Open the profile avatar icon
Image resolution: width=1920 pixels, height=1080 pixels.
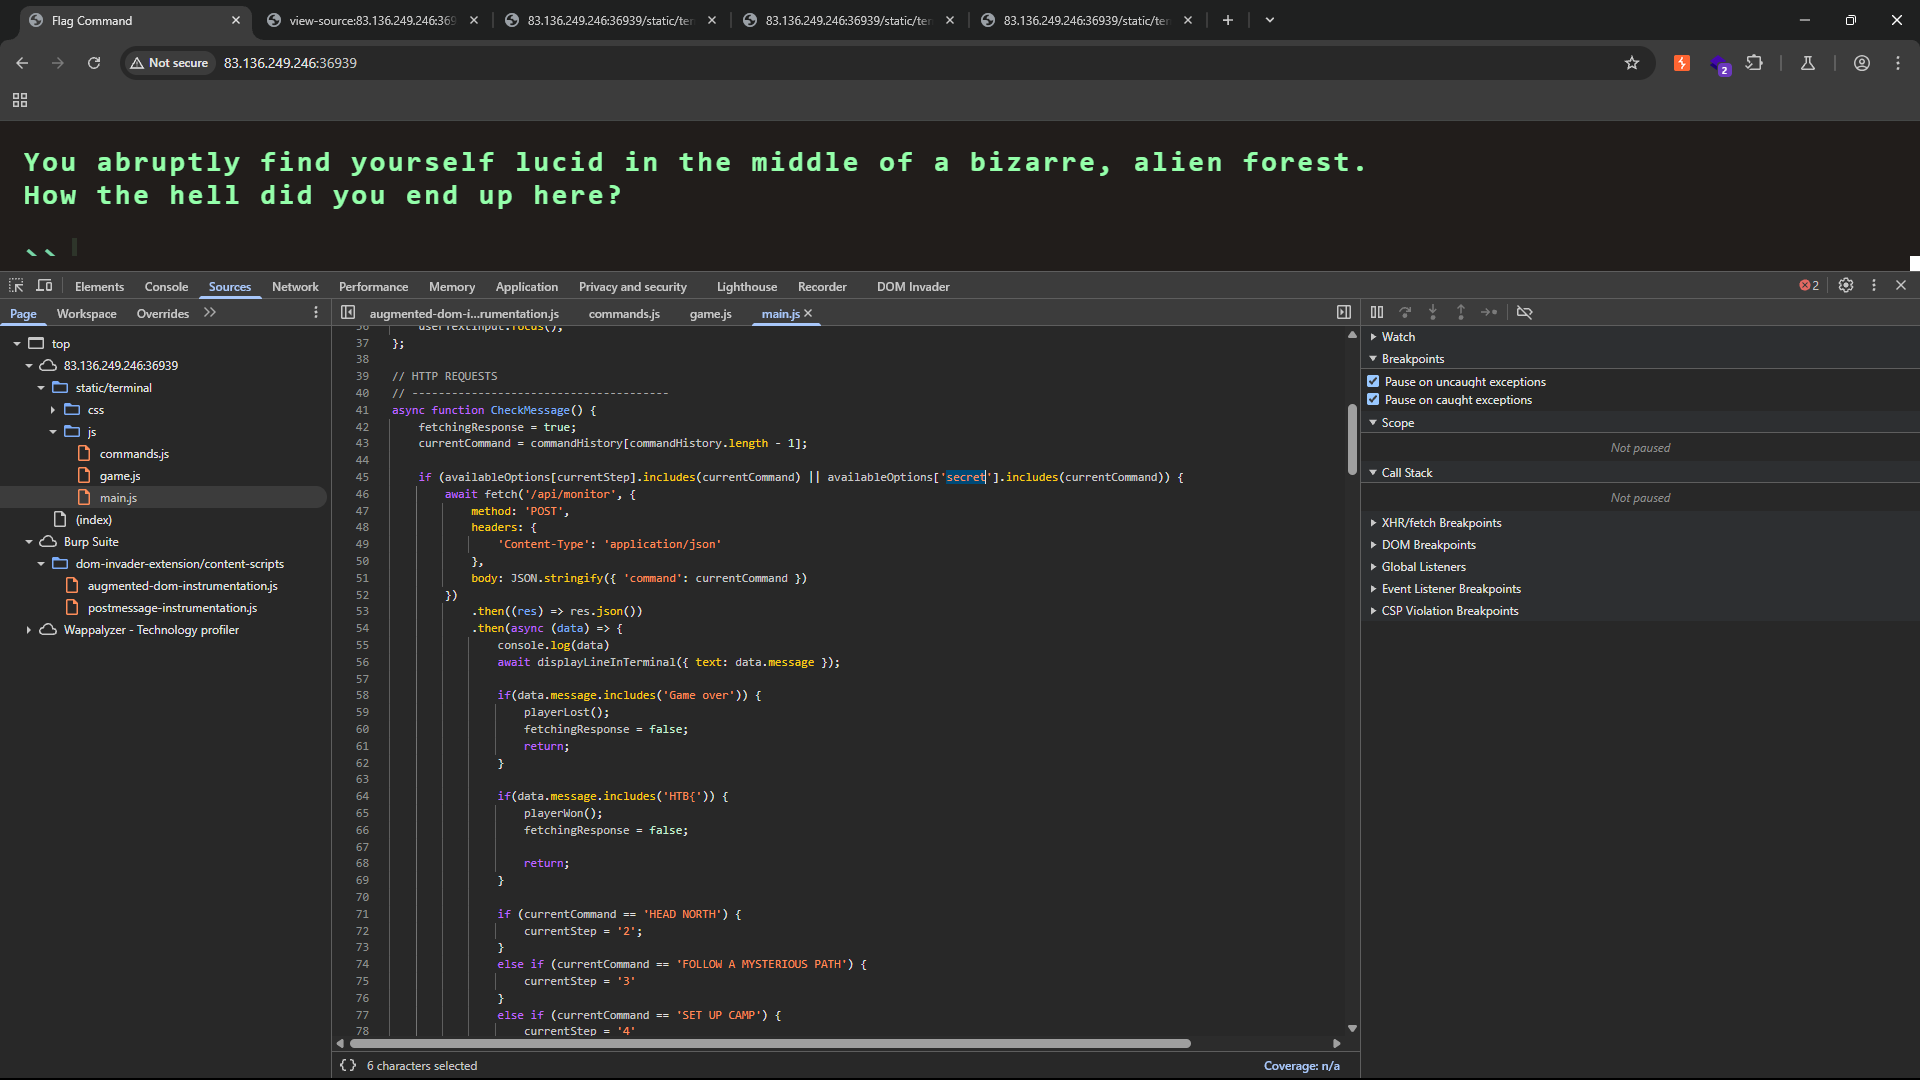(1862, 63)
